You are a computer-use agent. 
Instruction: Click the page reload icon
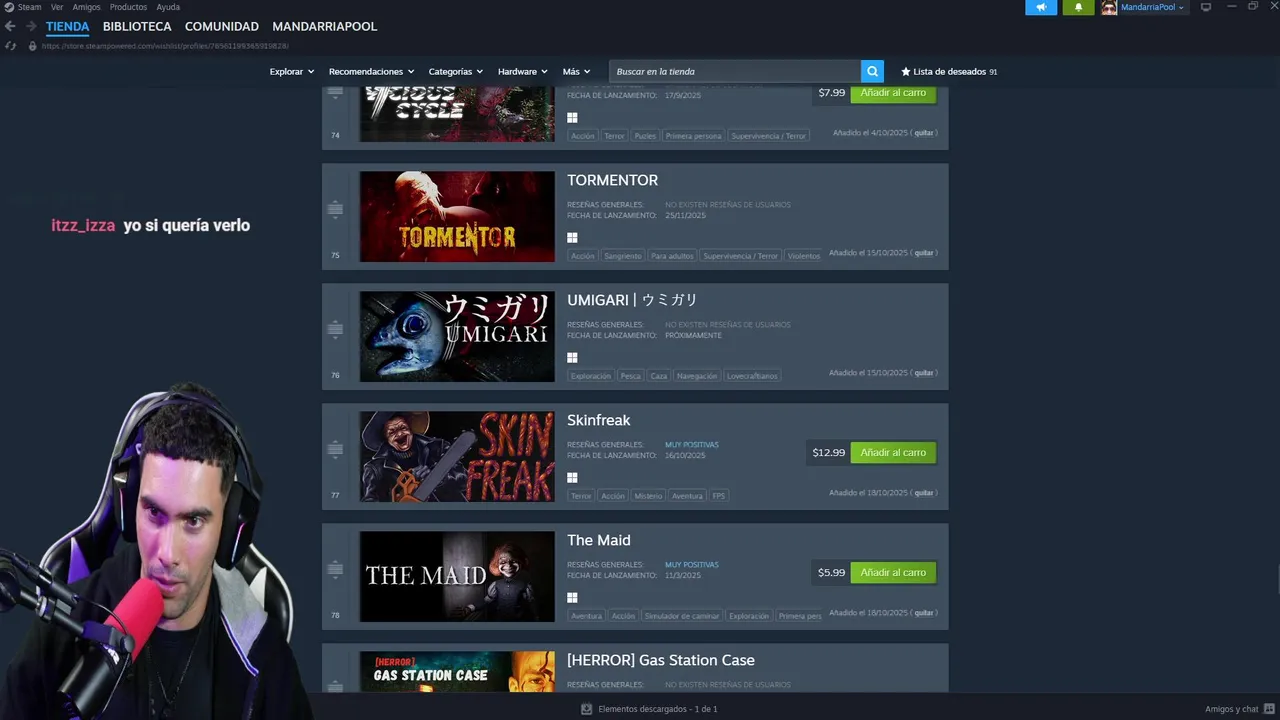point(10,45)
